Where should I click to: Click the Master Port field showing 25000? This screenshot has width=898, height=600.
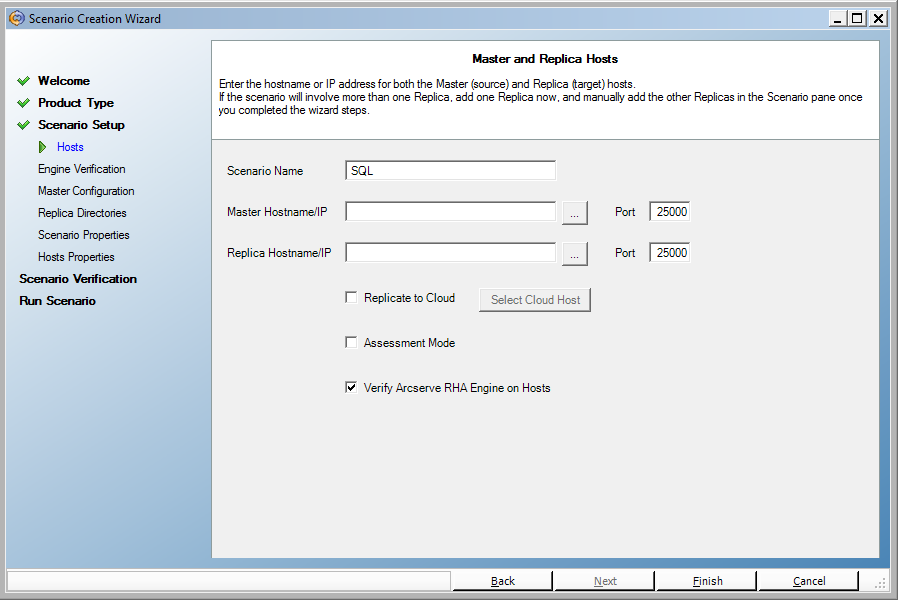click(669, 211)
